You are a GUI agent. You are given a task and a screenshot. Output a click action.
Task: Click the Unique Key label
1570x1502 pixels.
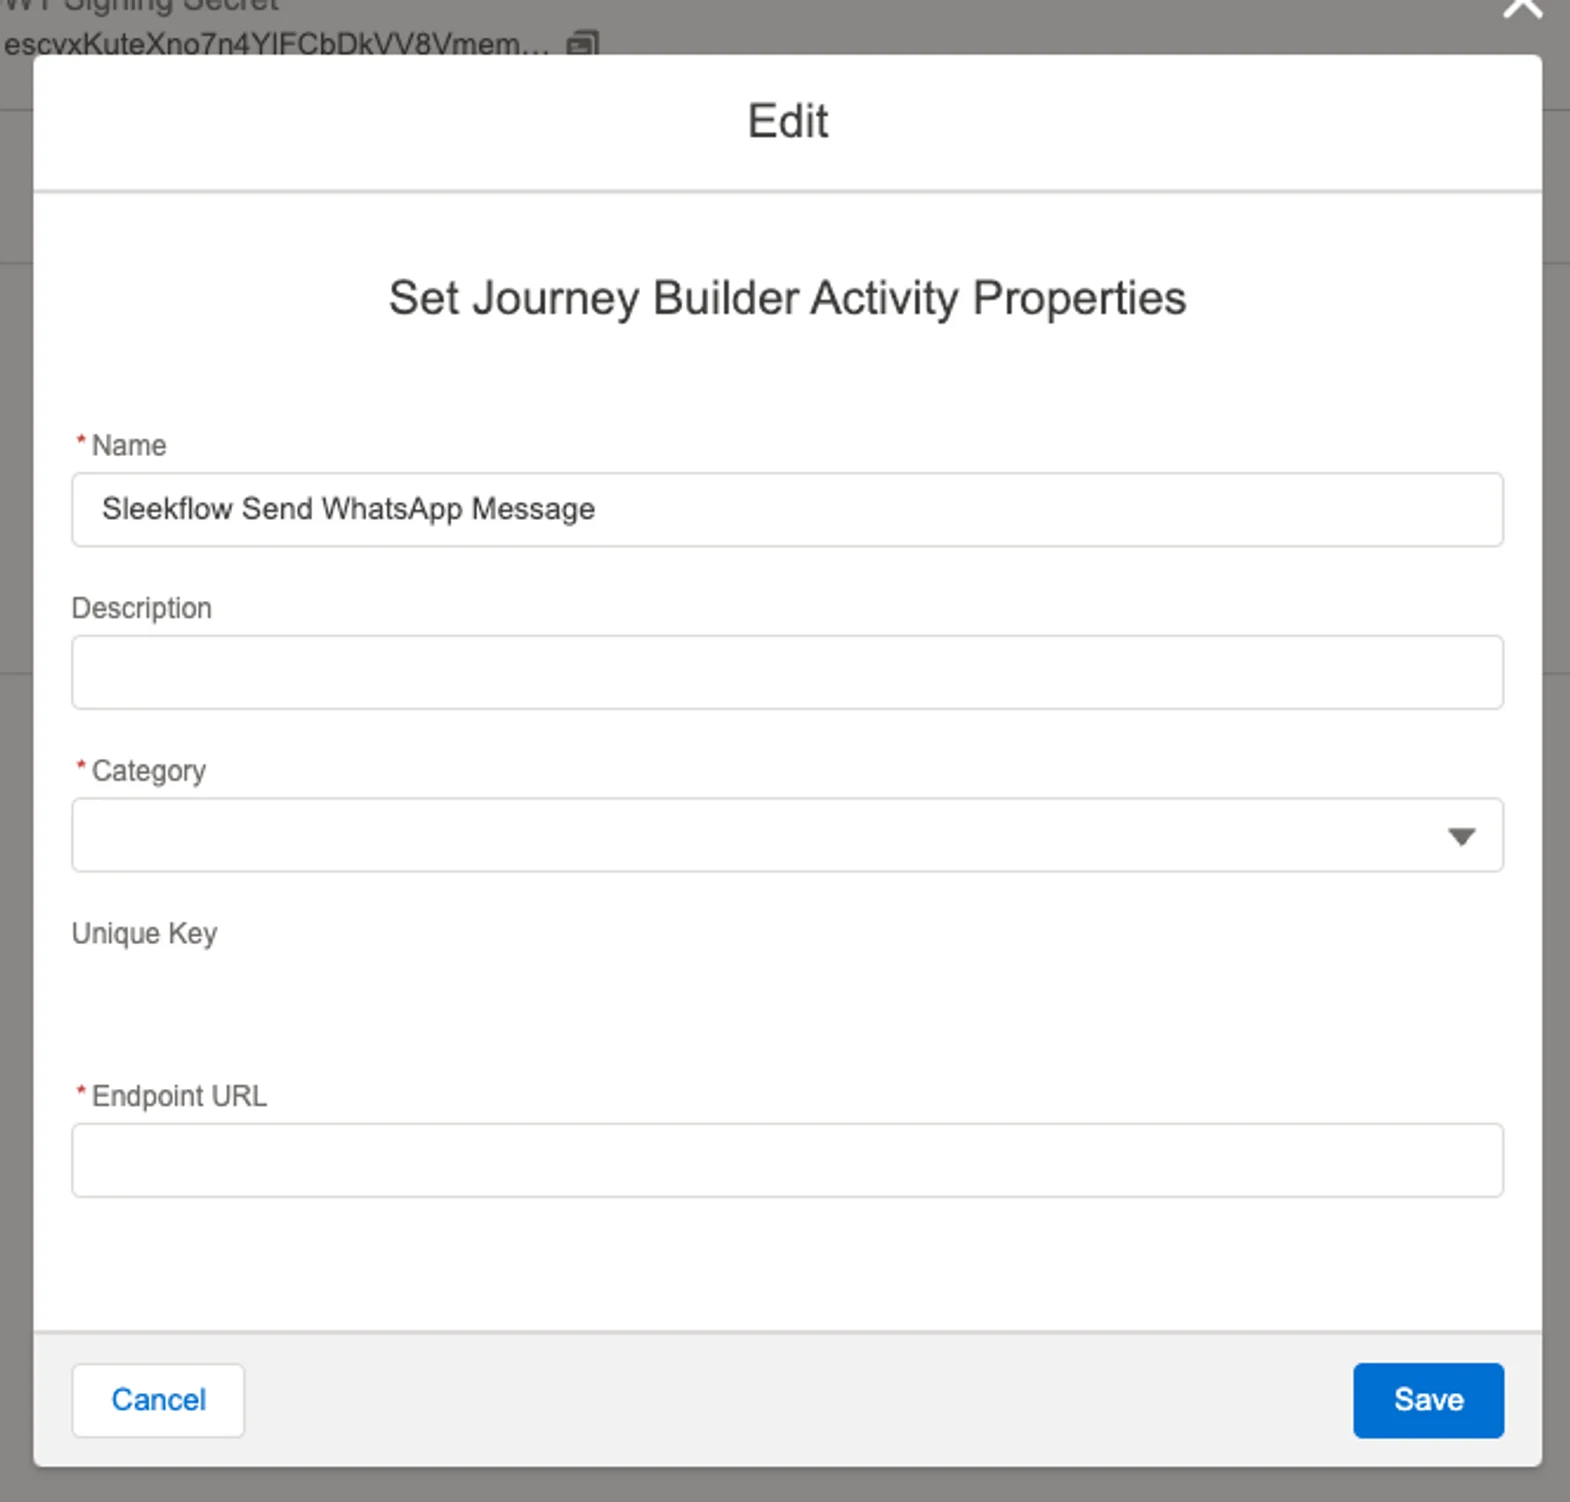(x=143, y=933)
